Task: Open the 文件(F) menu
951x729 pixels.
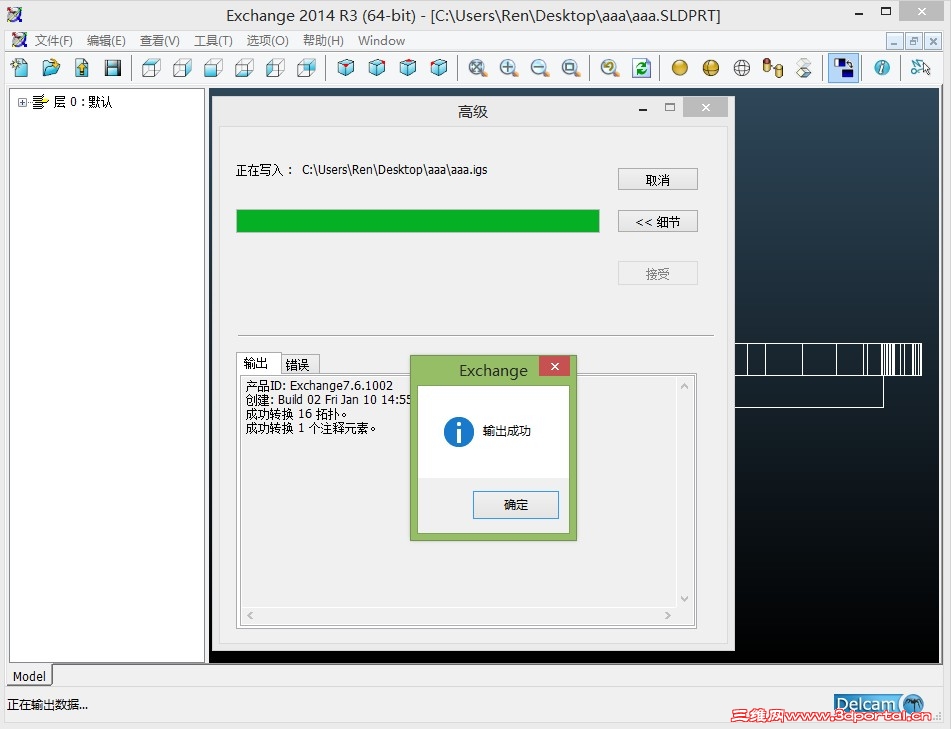Action: click(x=53, y=41)
